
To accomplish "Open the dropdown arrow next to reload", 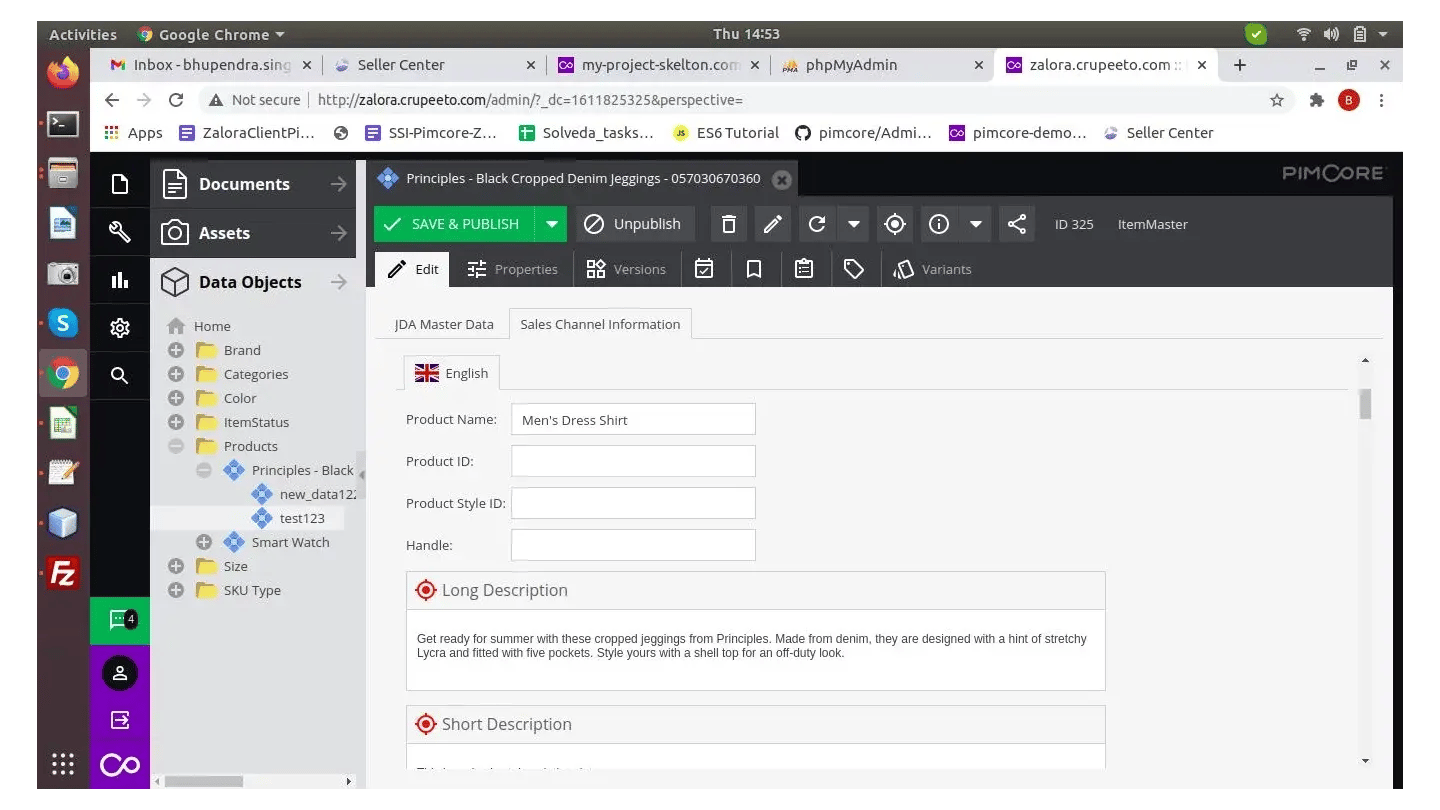I will pos(853,224).
